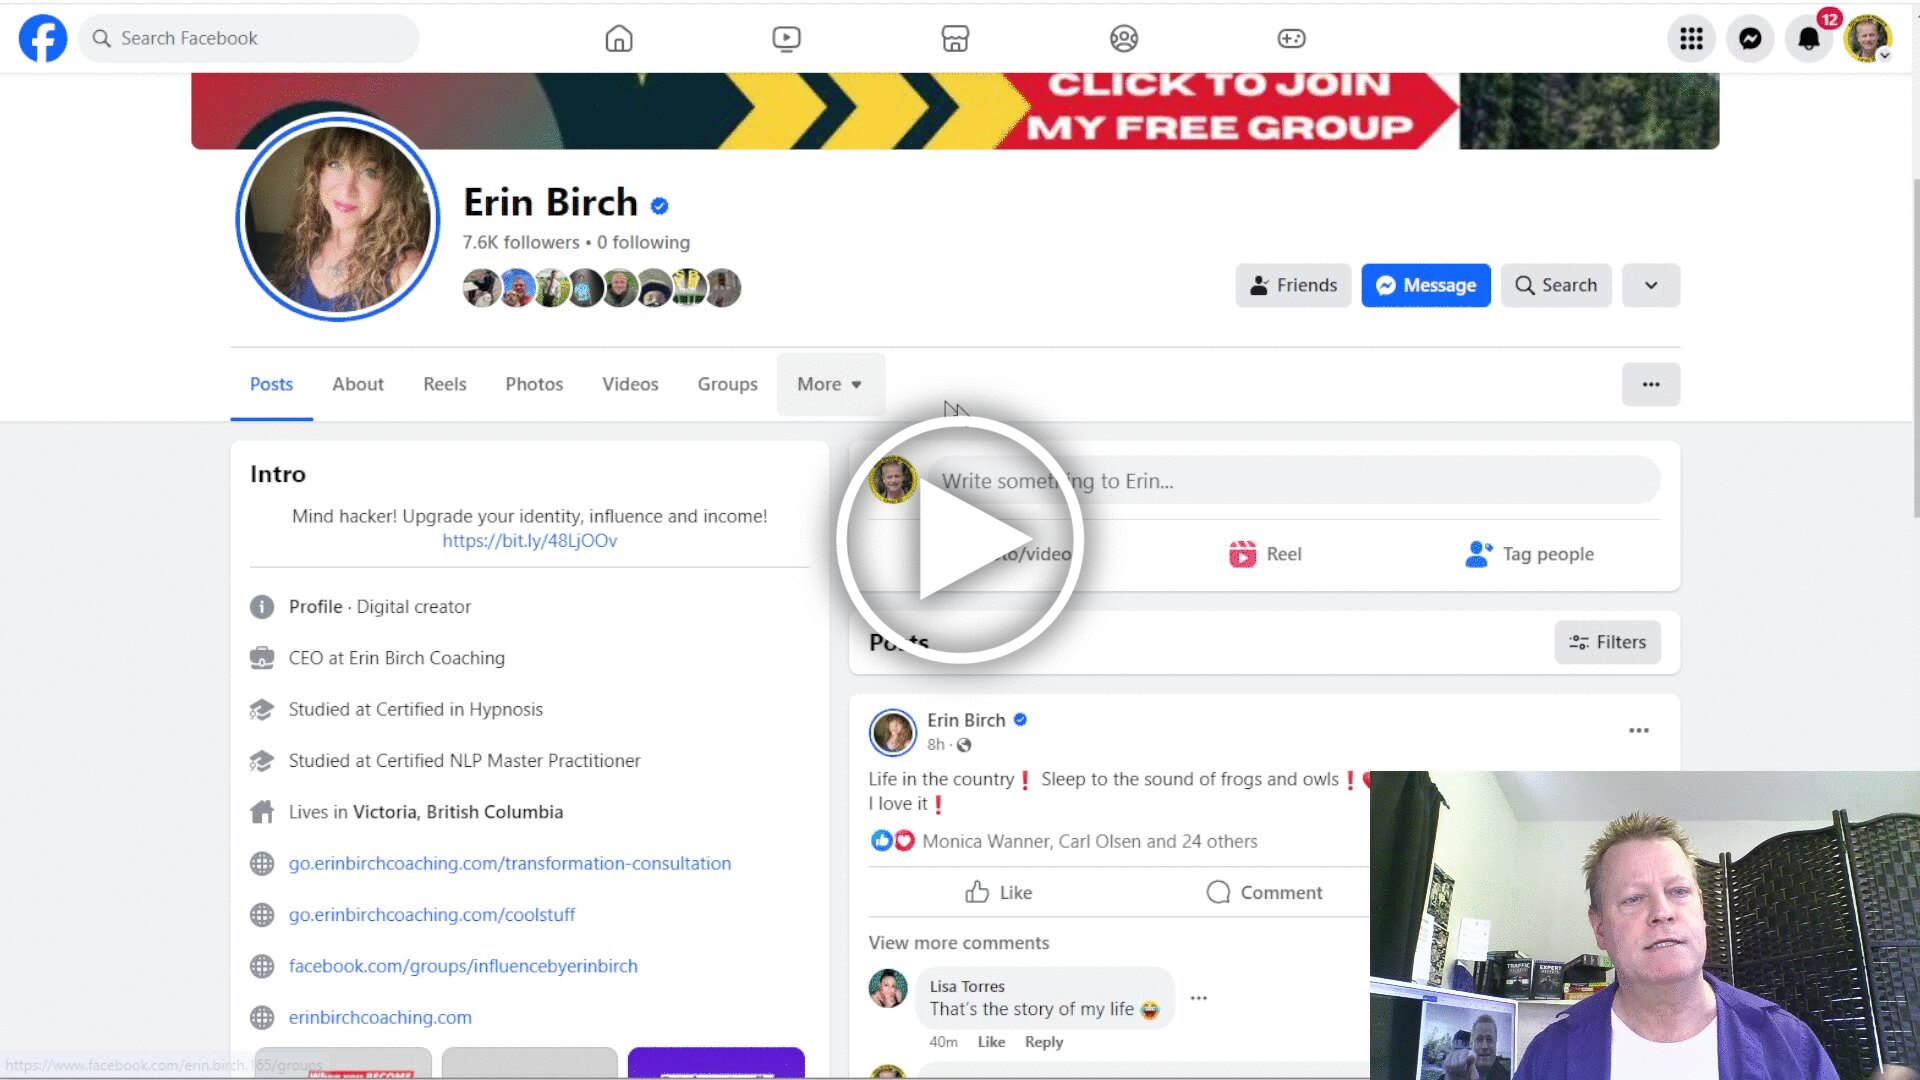Open the Gaming icon in top bar
1920x1080 pixels.
pos(1292,38)
